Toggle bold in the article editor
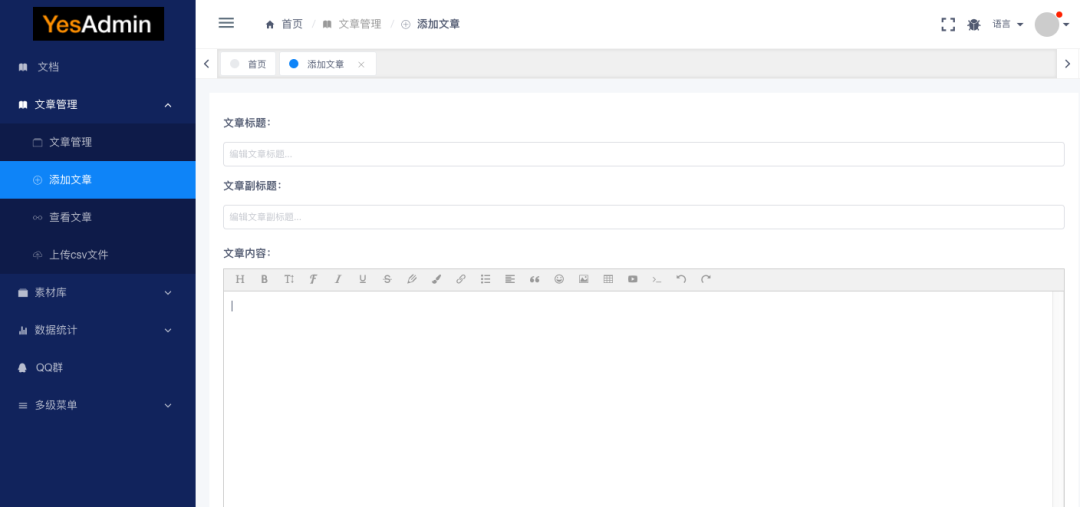The image size is (1080, 507). pyautogui.click(x=264, y=279)
